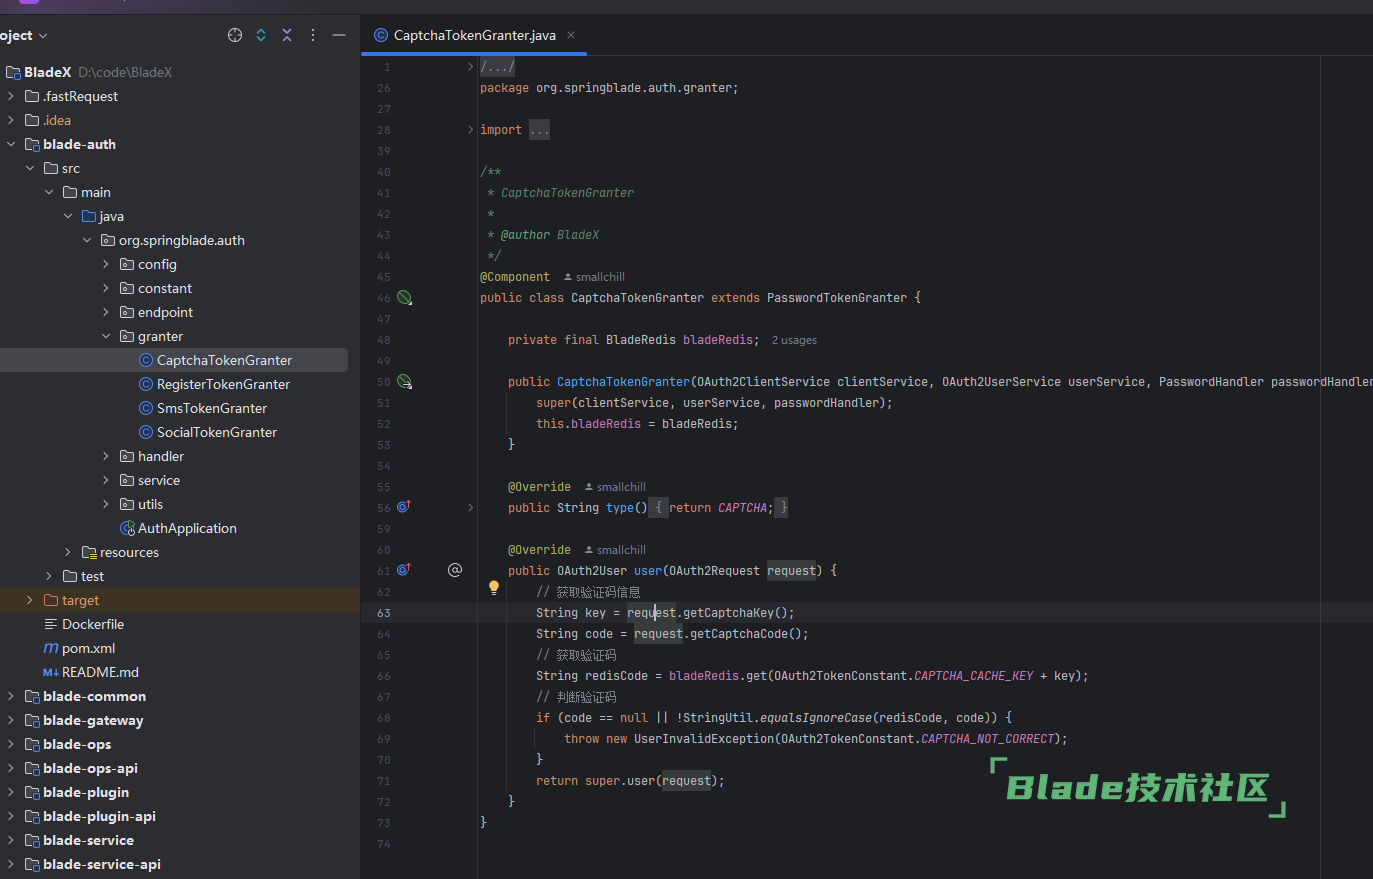This screenshot has width=1373, height=879.
Task: Click the getCaptchaCode() call on line 64
Action: tap(746, 634)
